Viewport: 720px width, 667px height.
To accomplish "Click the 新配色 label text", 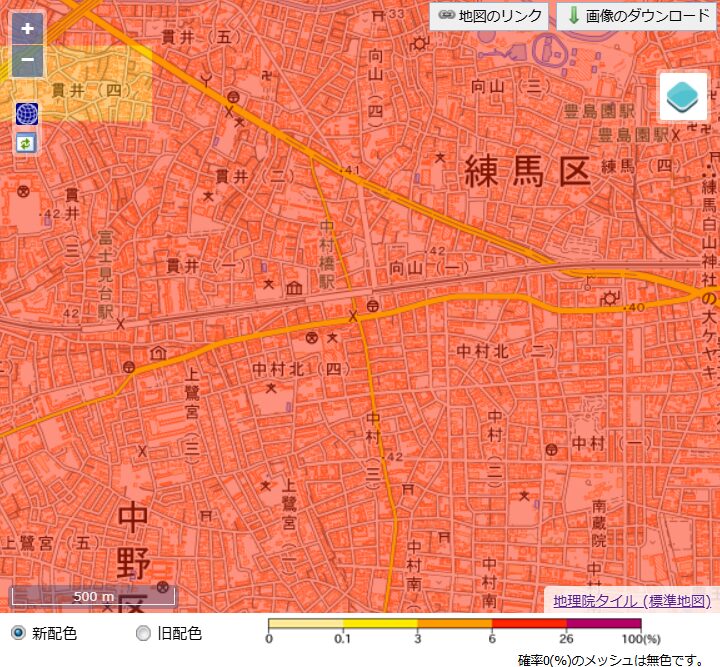I will (x=54, y=633).
